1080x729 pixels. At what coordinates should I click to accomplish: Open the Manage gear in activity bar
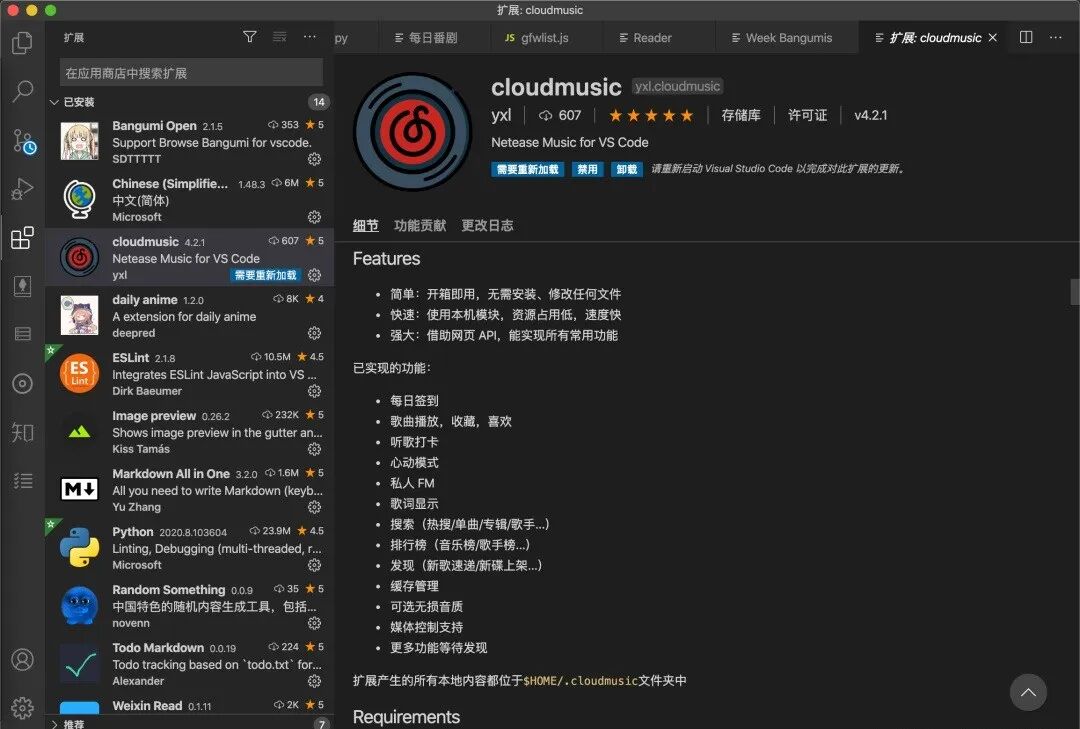(22, 708)
